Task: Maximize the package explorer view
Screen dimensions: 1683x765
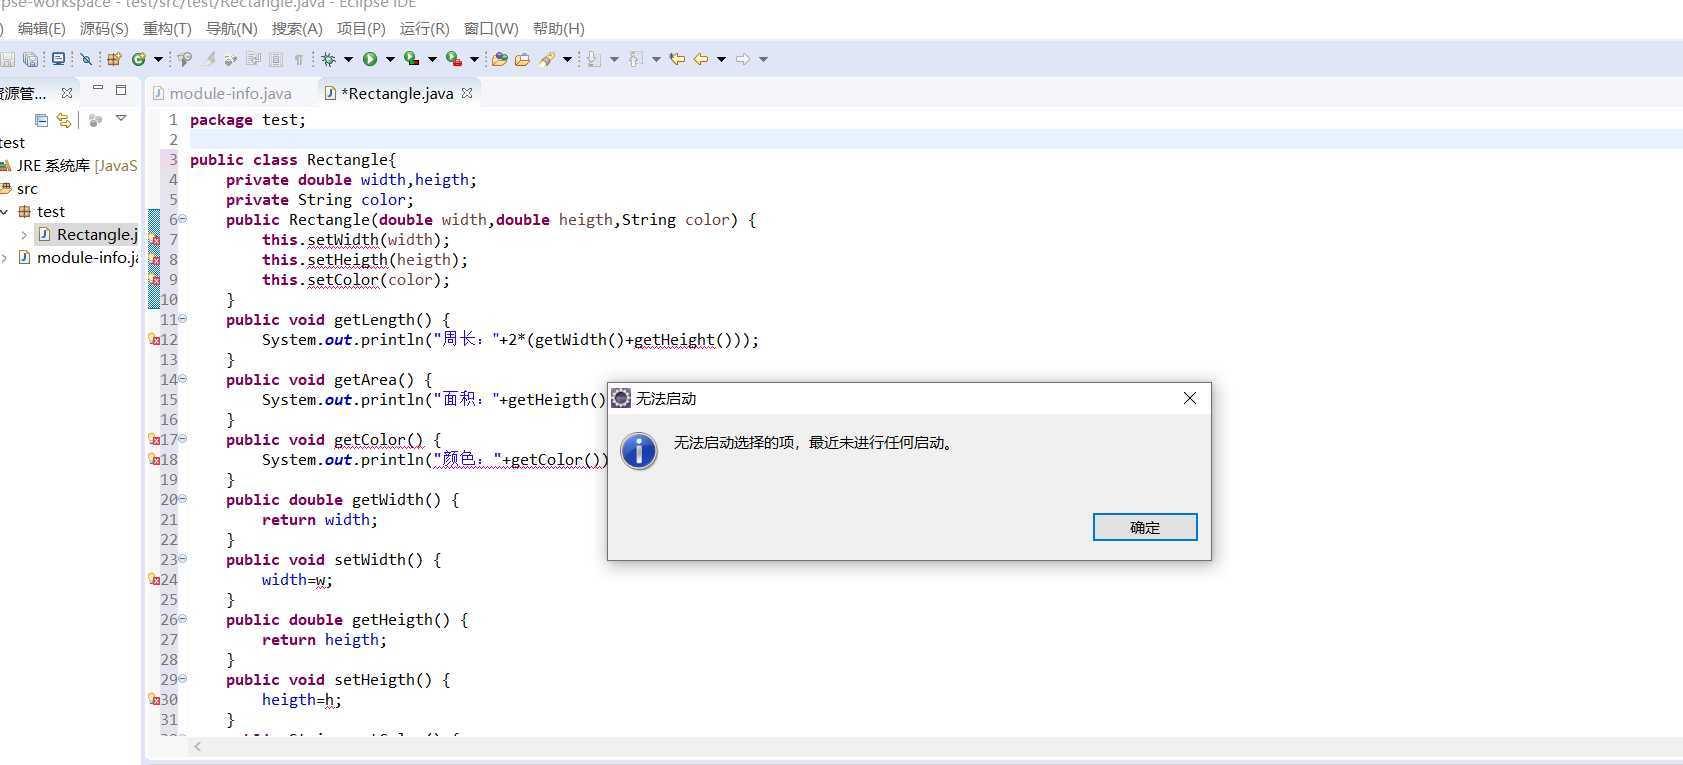Action: [x=121, y=90]
